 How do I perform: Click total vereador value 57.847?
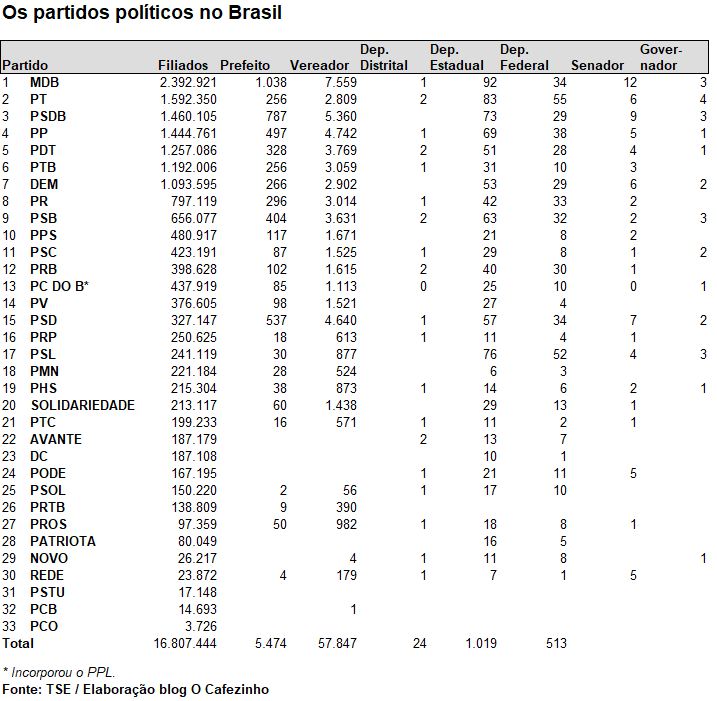(x=334, y=643)
